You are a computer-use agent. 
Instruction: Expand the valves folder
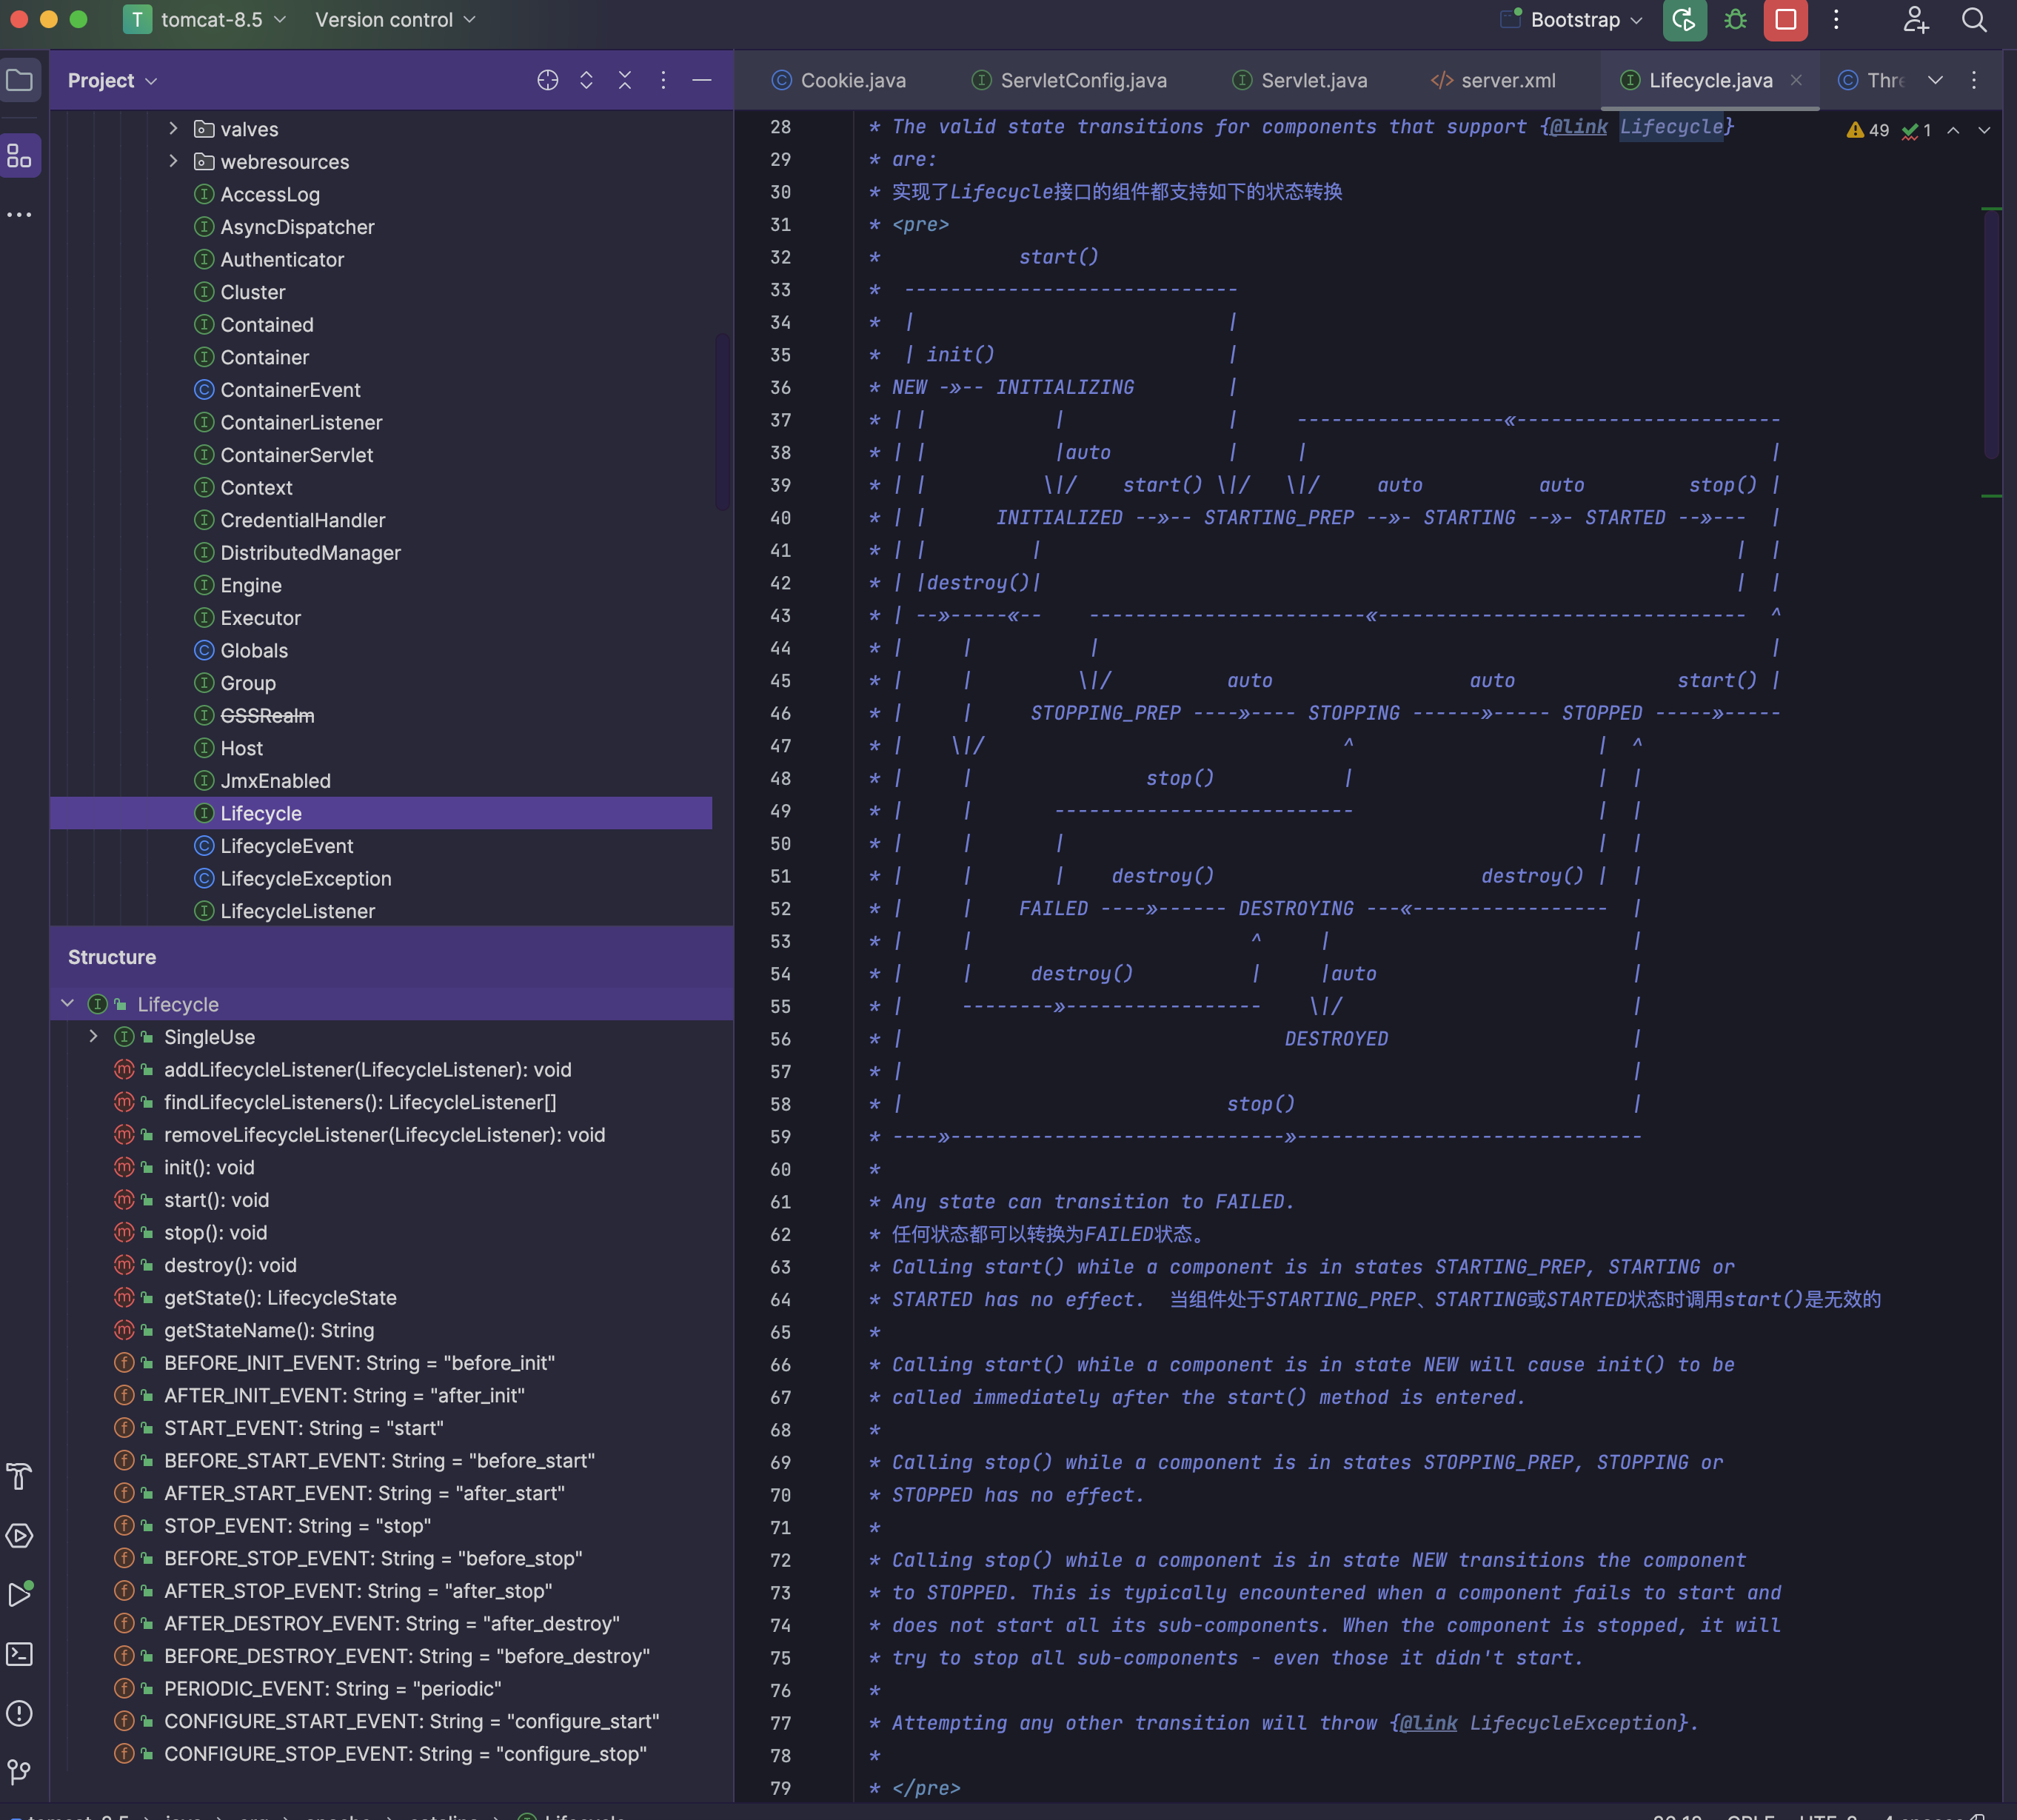(173, 129)
